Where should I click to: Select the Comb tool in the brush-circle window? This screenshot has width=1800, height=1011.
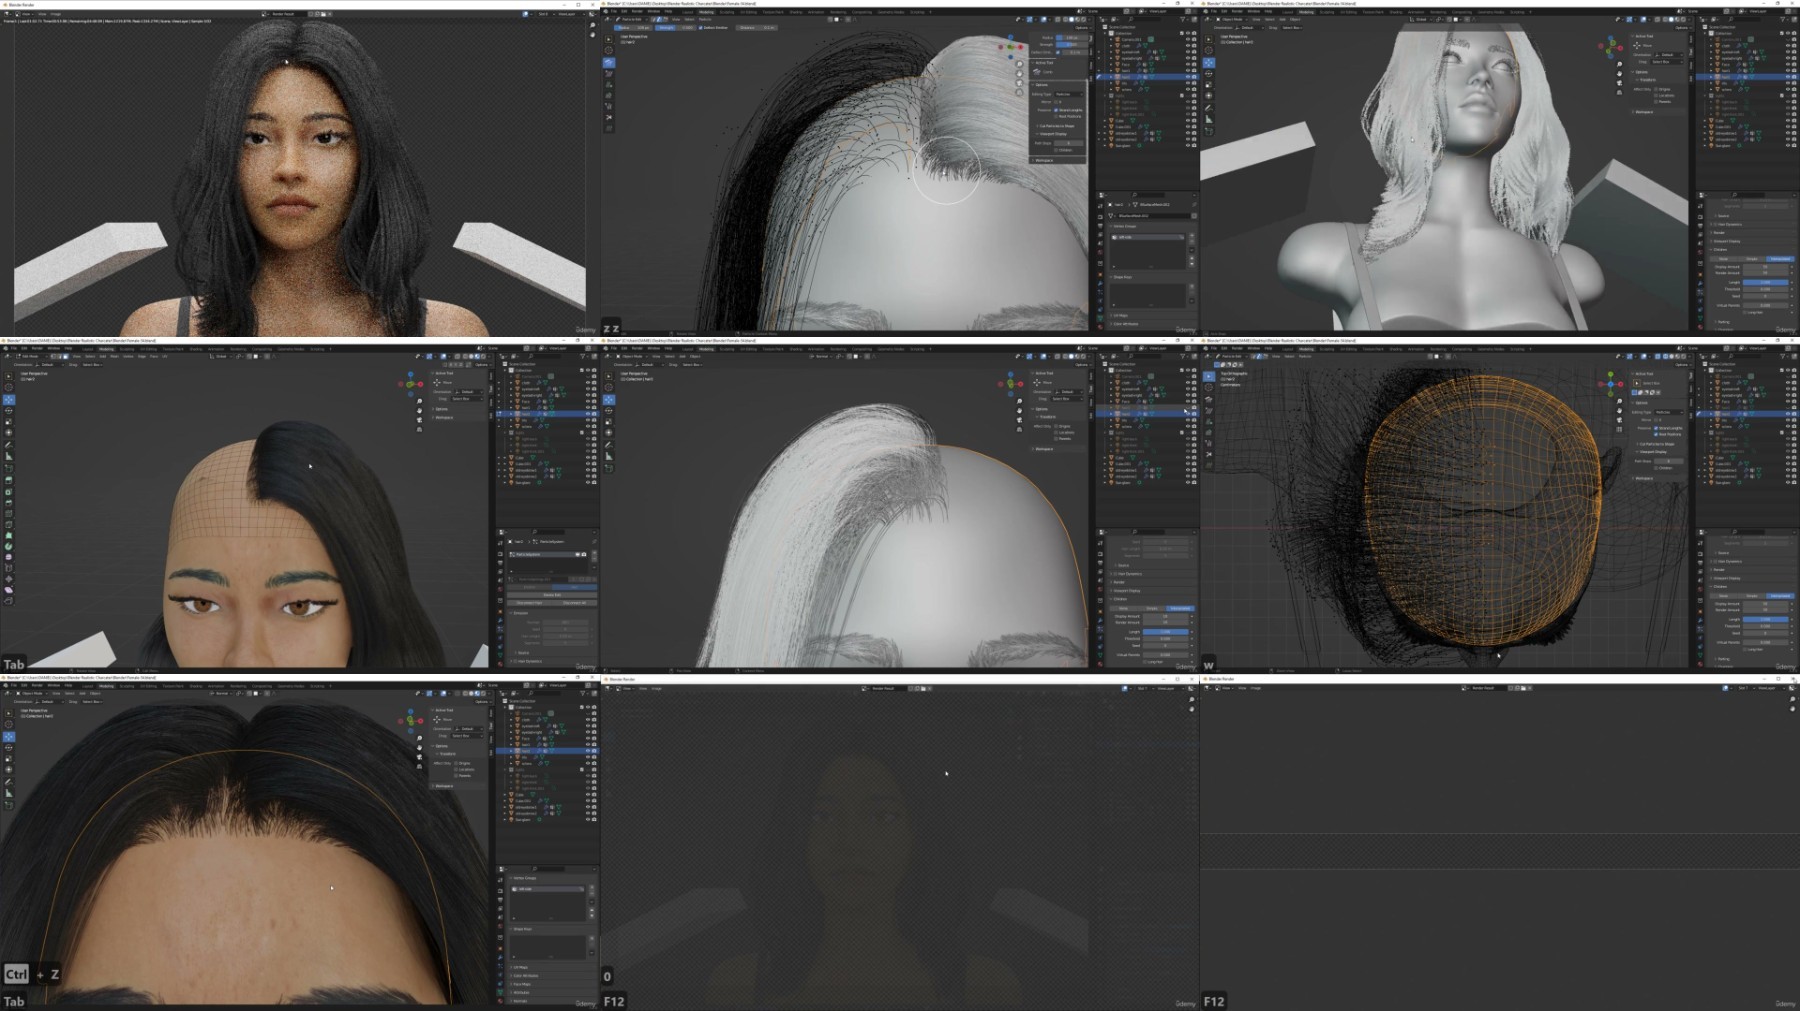pyautogui.click(x=609, y=62)
